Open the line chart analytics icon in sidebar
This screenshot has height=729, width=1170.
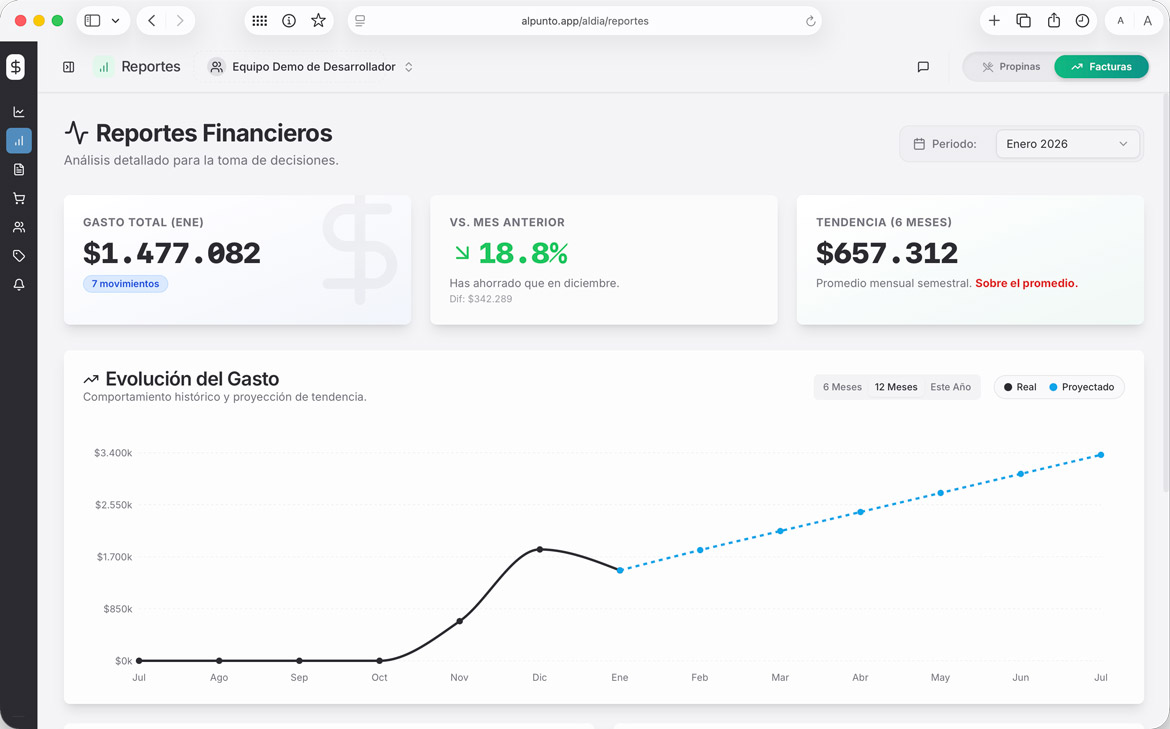(x=18, y=111)
